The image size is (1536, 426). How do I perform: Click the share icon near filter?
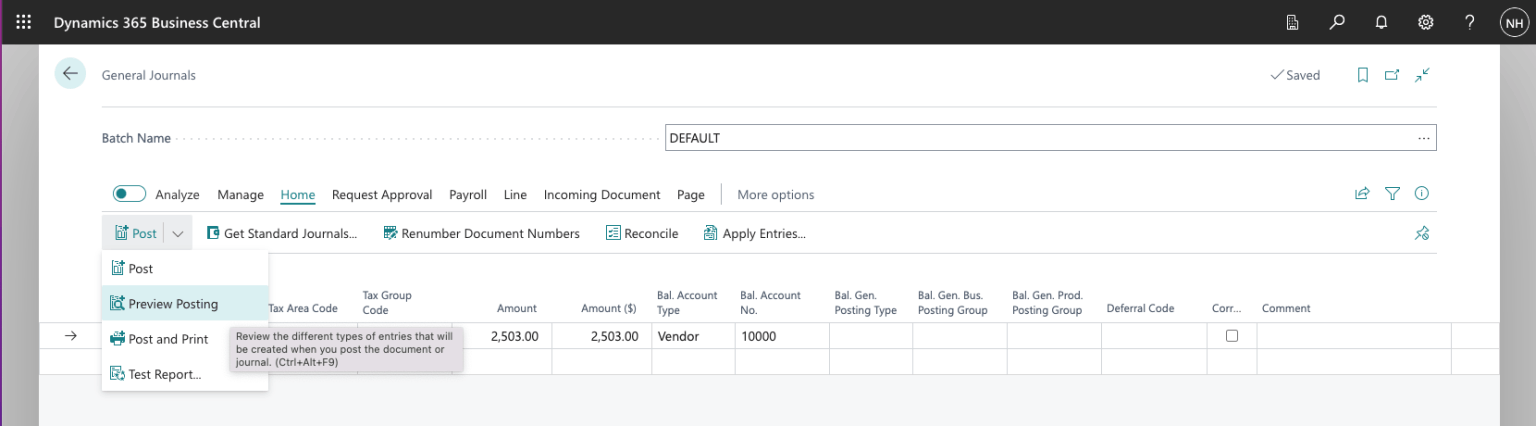1362,194
